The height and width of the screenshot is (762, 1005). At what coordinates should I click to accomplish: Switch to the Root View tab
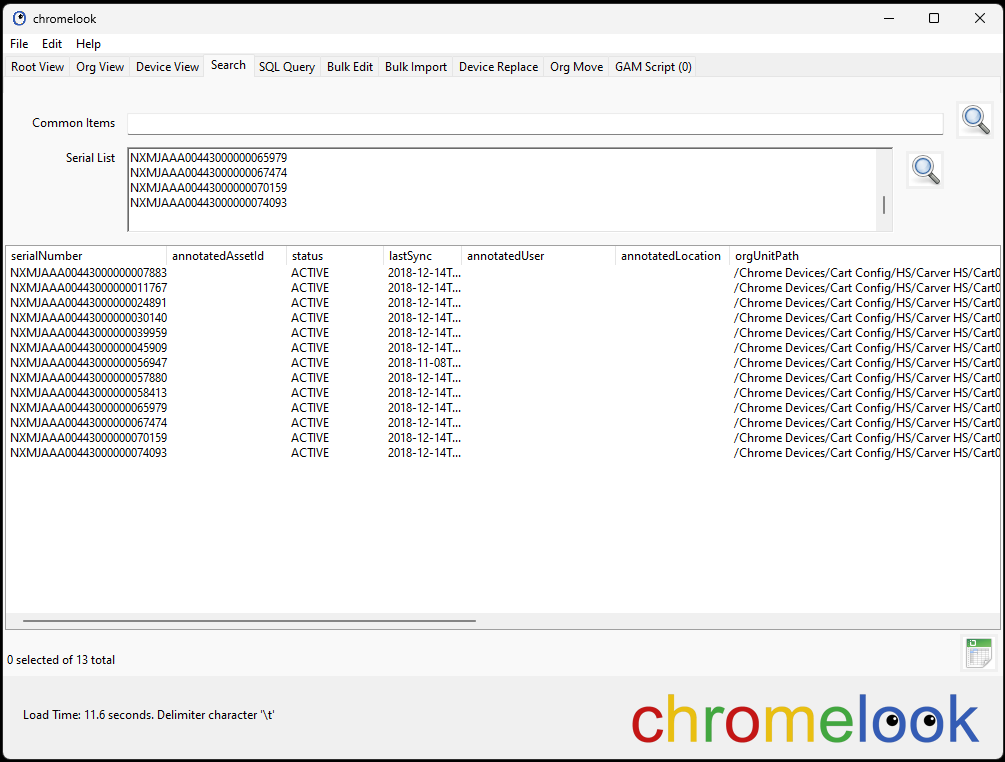pyautogui.click(x=36, y=66)
